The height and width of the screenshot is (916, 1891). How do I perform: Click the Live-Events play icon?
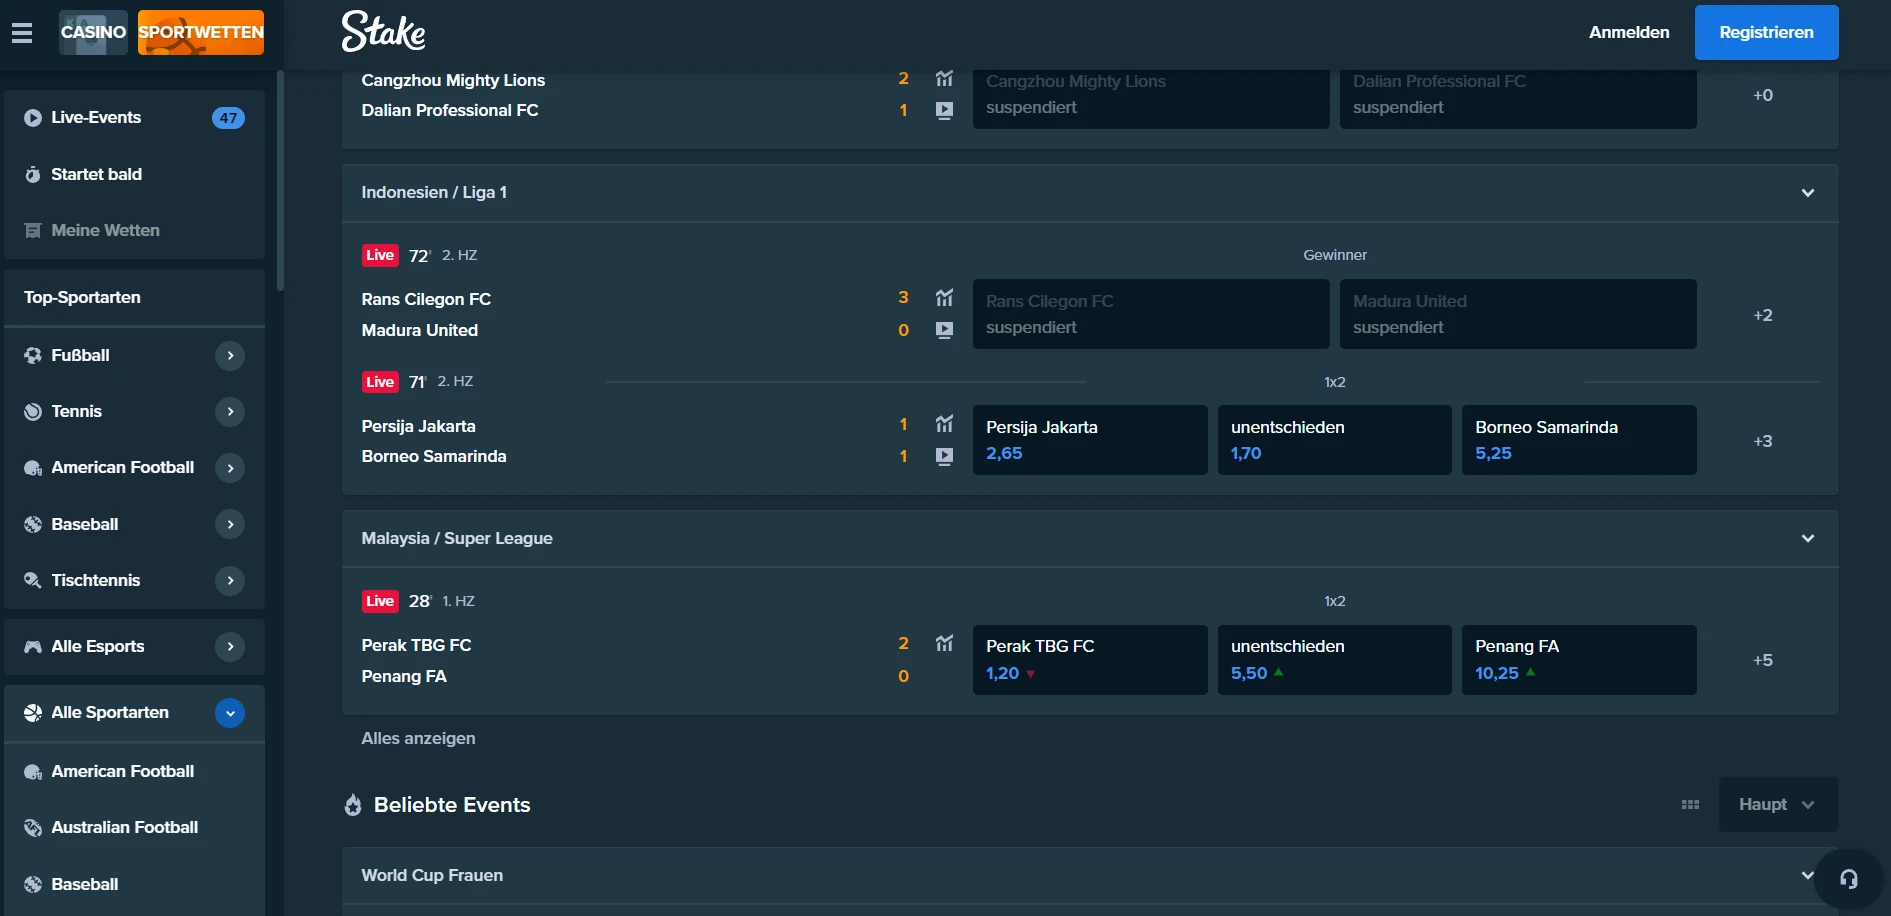(33, 118)
